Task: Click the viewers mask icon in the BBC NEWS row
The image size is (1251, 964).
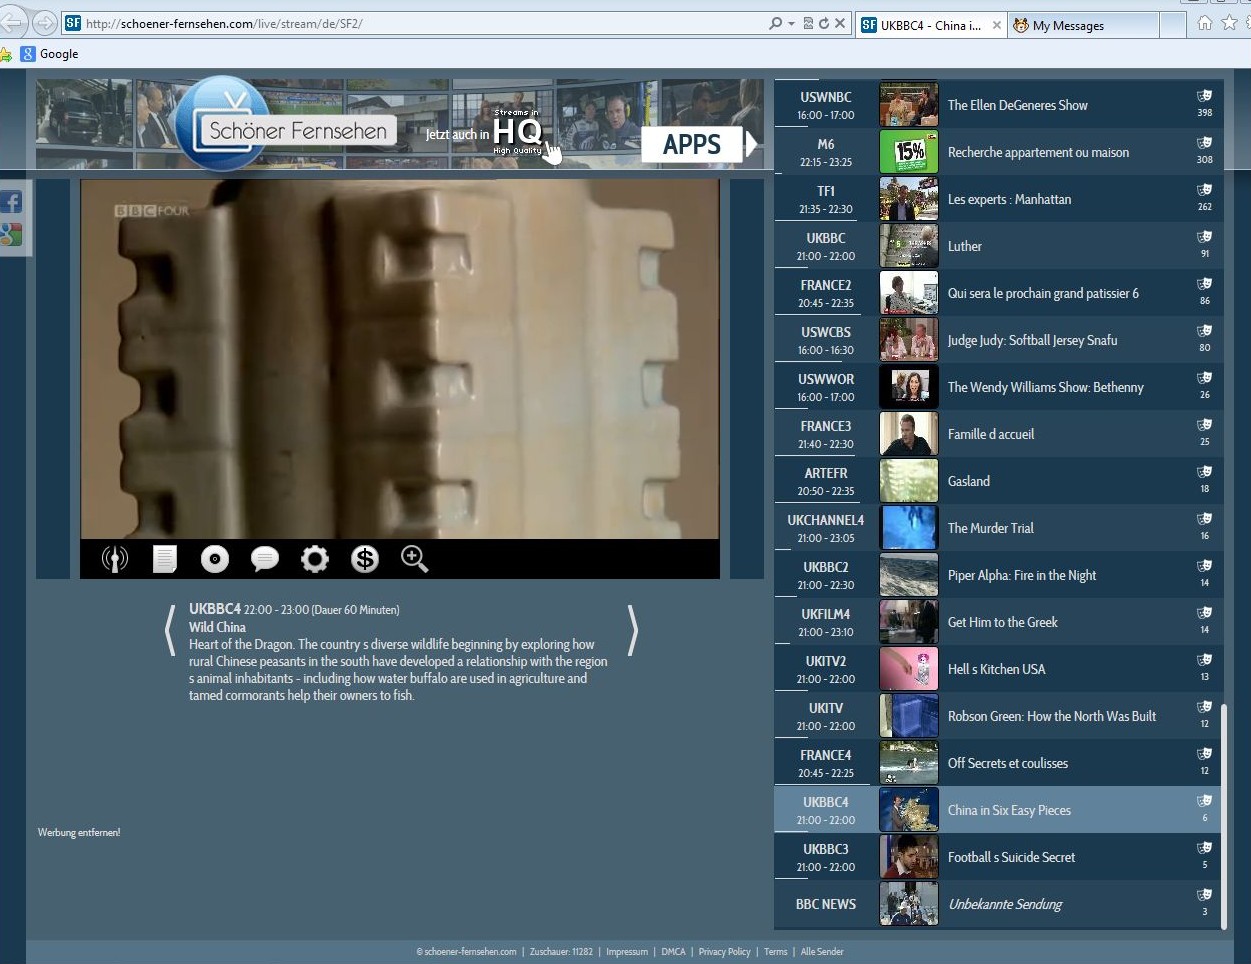Action: click(x=1205, y=895)
